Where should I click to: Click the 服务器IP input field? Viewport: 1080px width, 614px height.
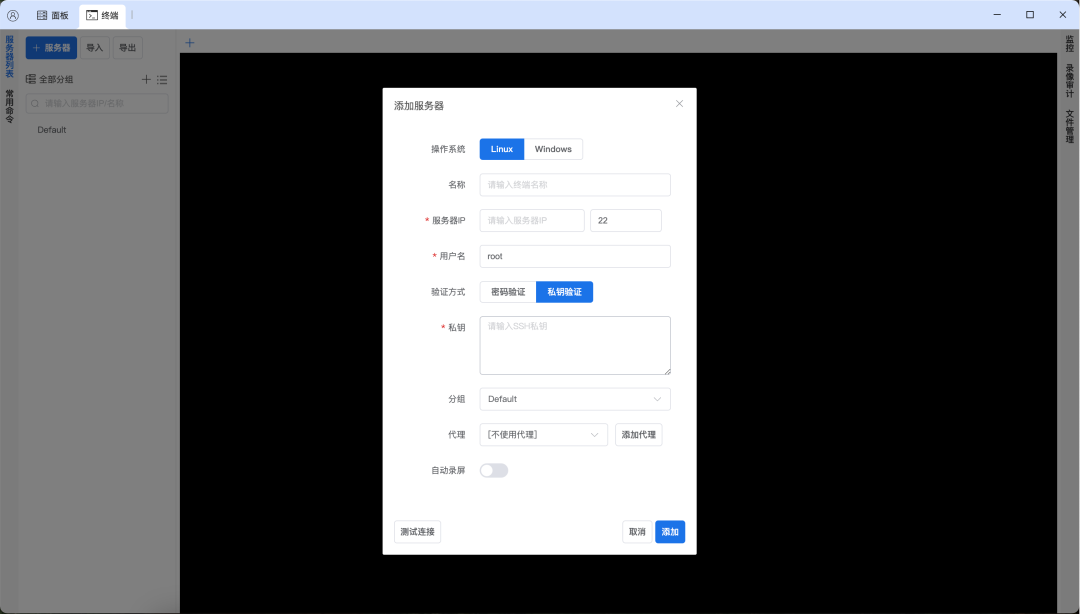[x=532, y=220]
